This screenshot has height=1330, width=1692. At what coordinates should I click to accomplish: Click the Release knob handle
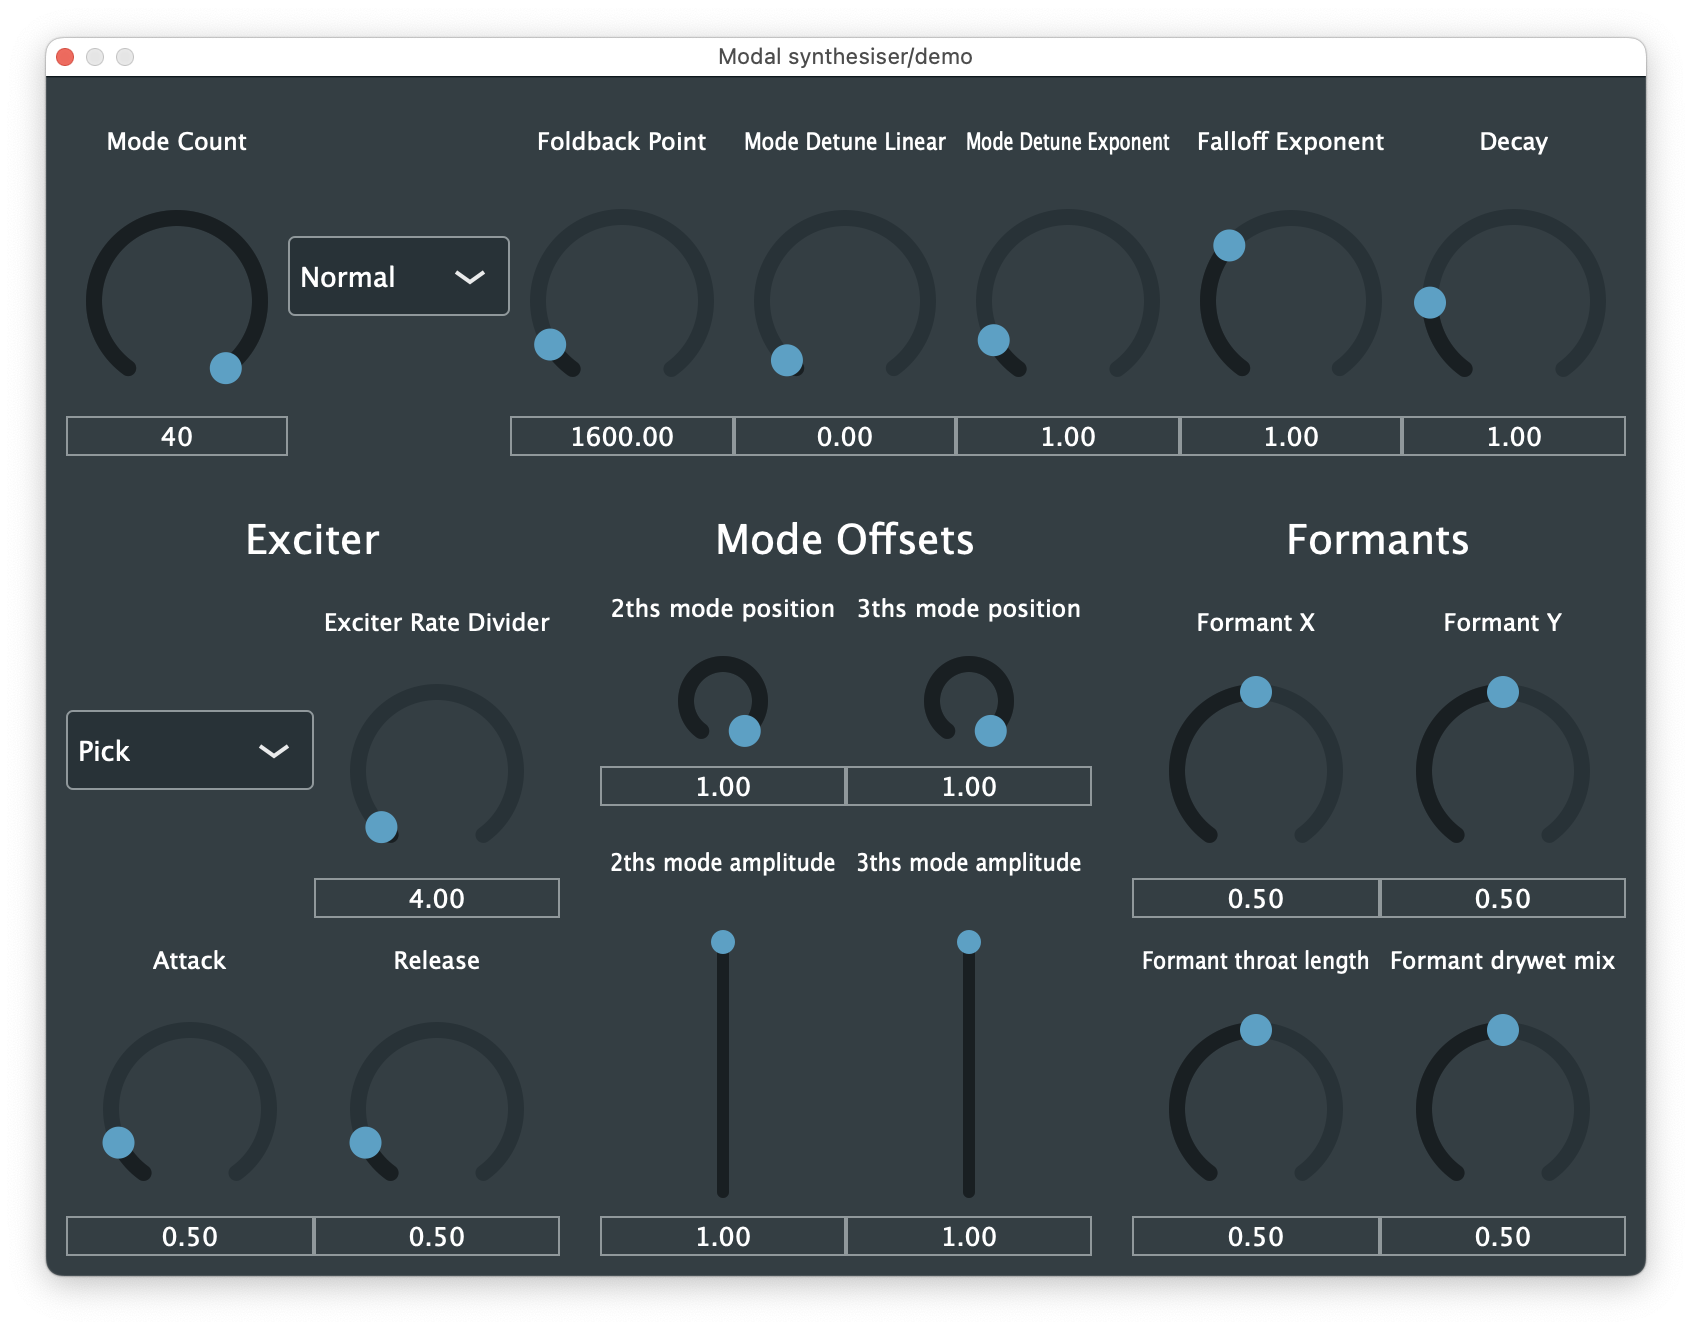(365, 1142)
